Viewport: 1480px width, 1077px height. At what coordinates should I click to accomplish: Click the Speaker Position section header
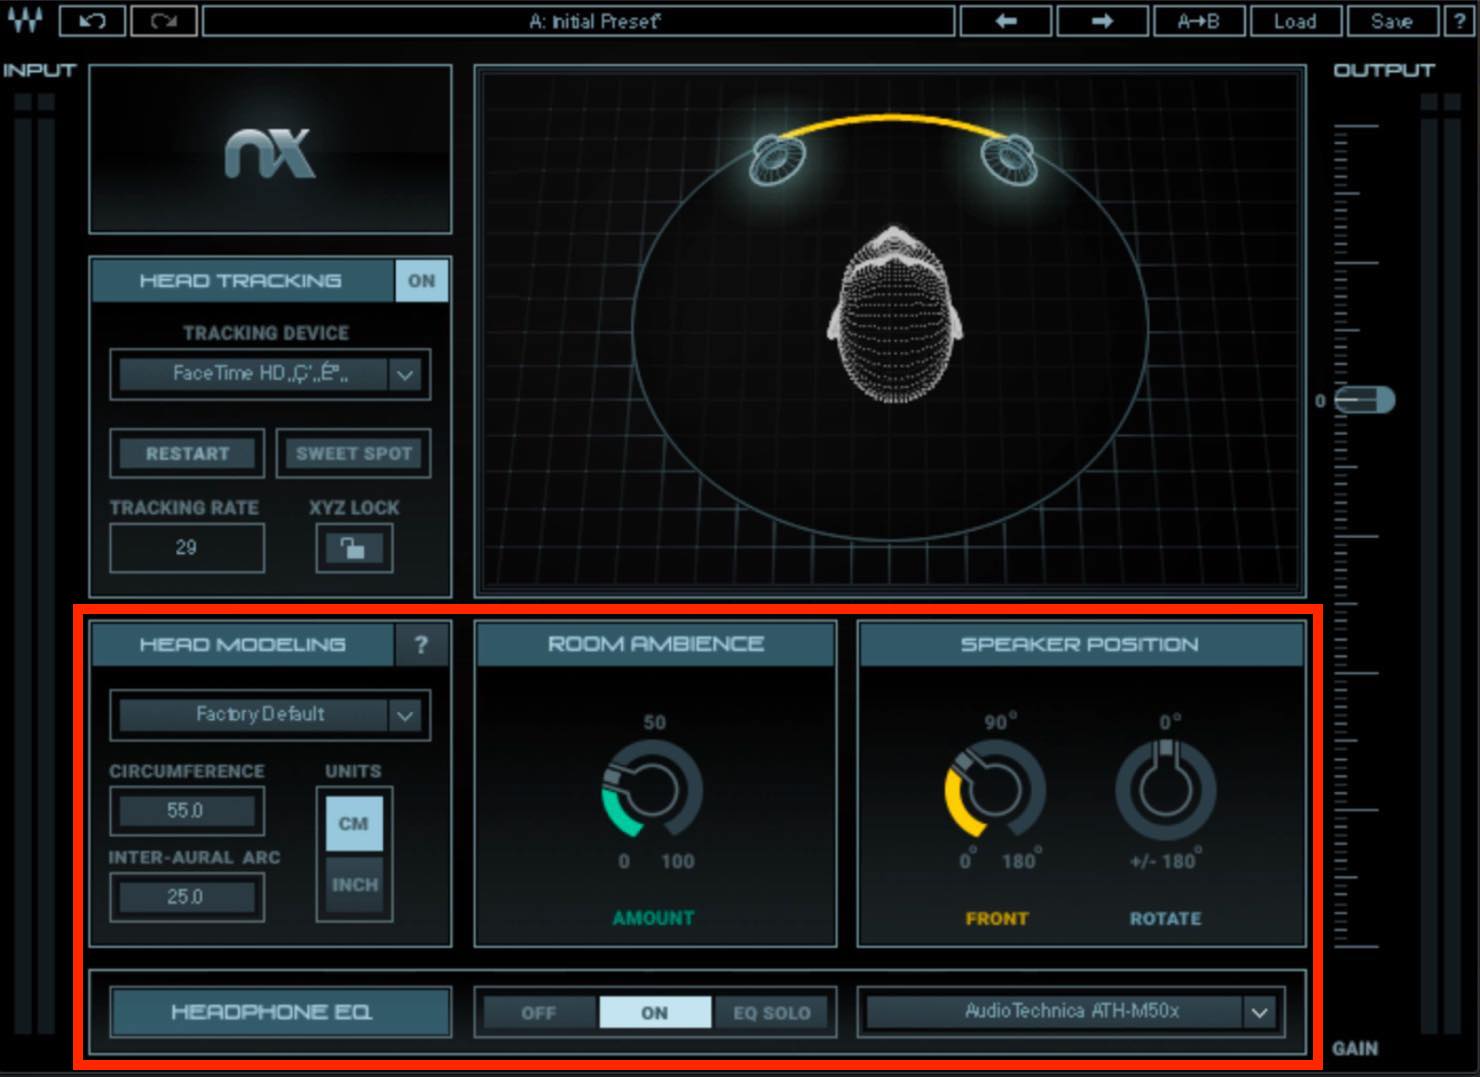point(1080,644)
